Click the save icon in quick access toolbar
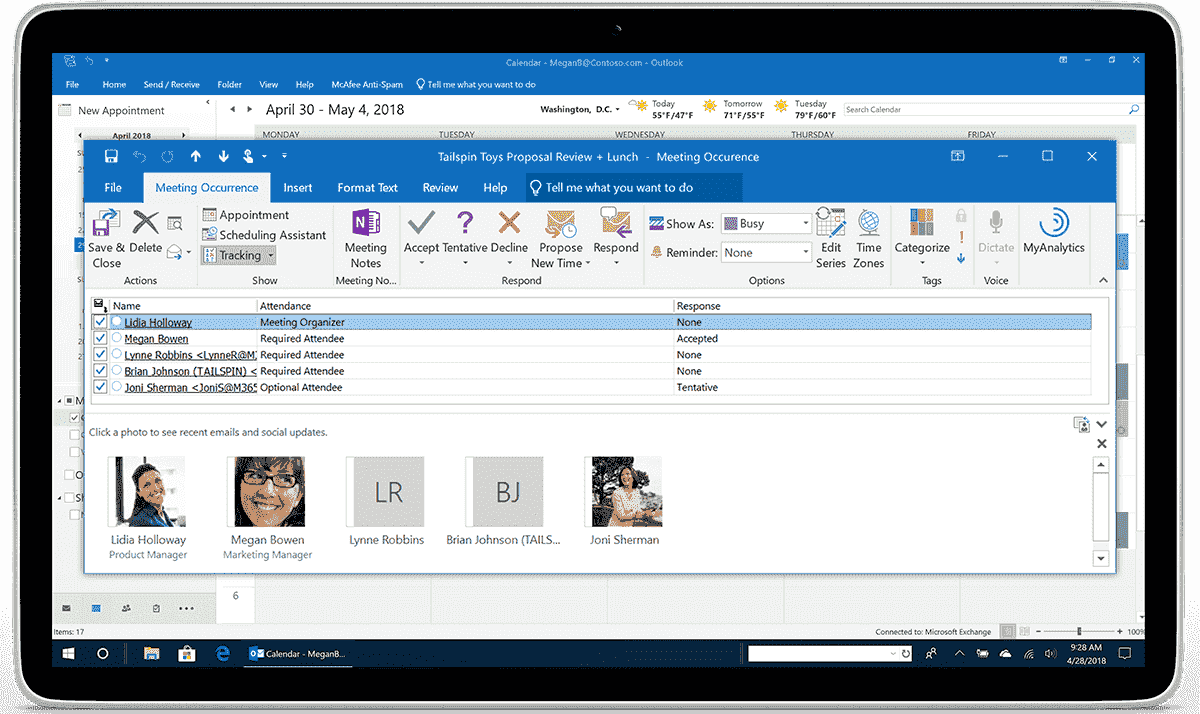Screen dimensions: 1200x714 click(x=111, y=156)
